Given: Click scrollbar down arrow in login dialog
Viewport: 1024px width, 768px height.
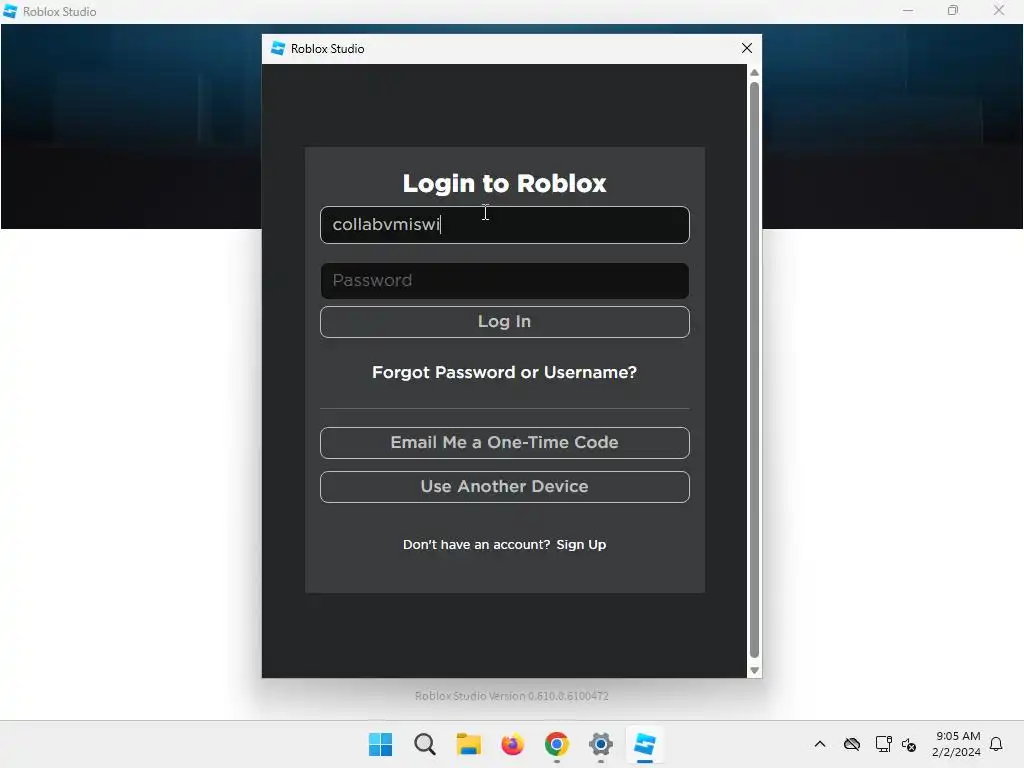Looking at the screenshot, I should (754, 671).
